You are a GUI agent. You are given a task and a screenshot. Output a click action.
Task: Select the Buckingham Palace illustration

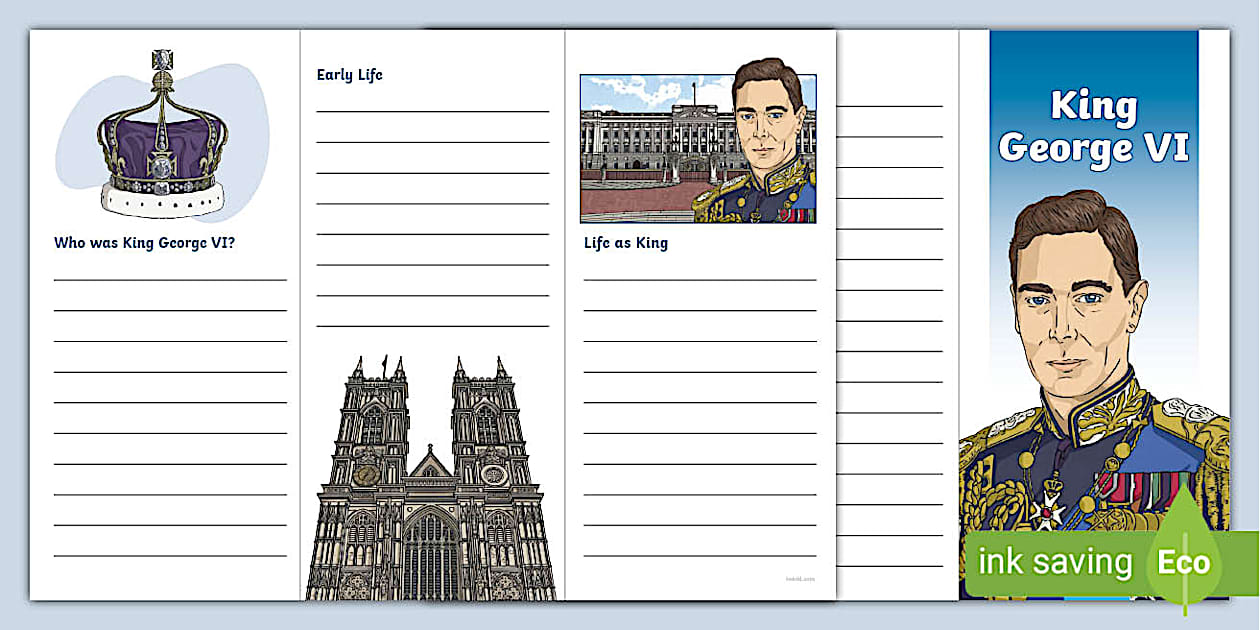[x=655, y=140]
